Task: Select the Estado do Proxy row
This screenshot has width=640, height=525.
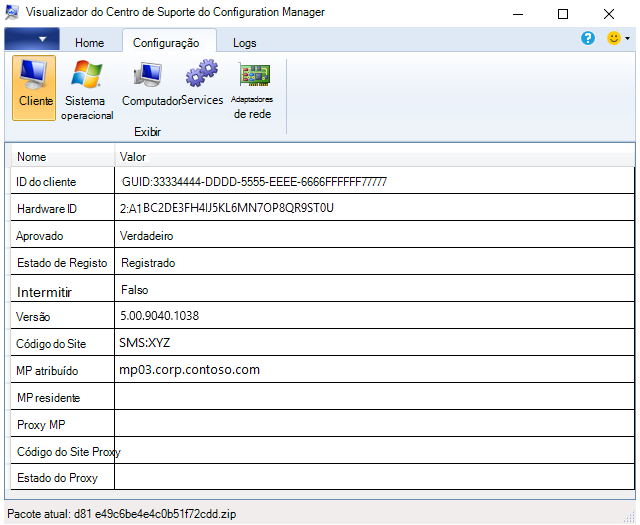Action: click(x=322, y=477)
